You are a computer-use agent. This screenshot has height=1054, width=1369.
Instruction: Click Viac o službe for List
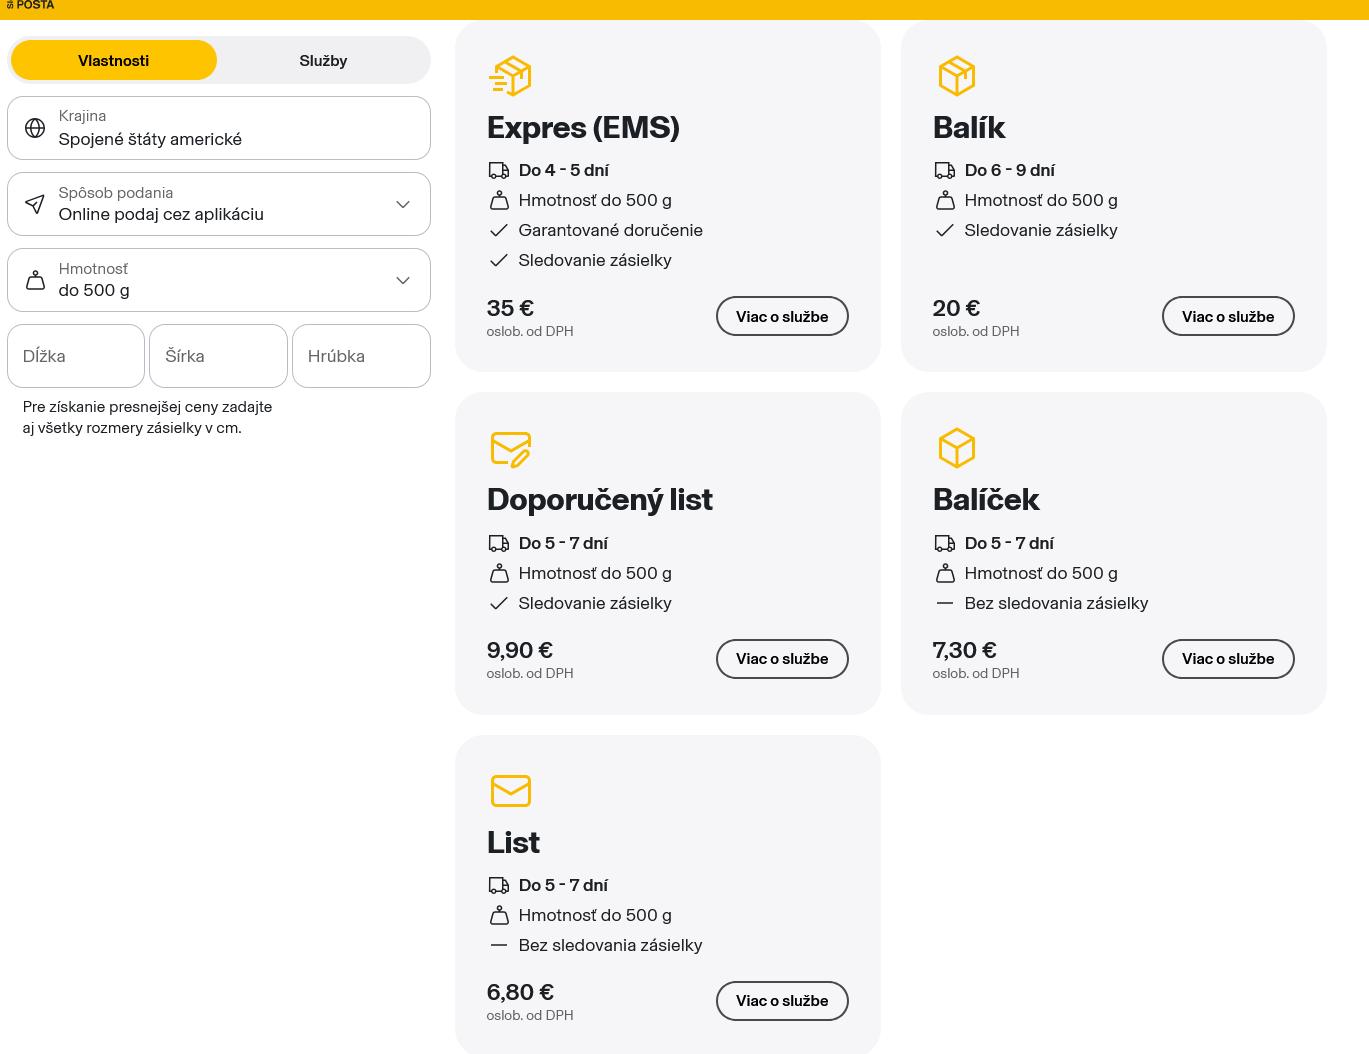coord(782,1001)
